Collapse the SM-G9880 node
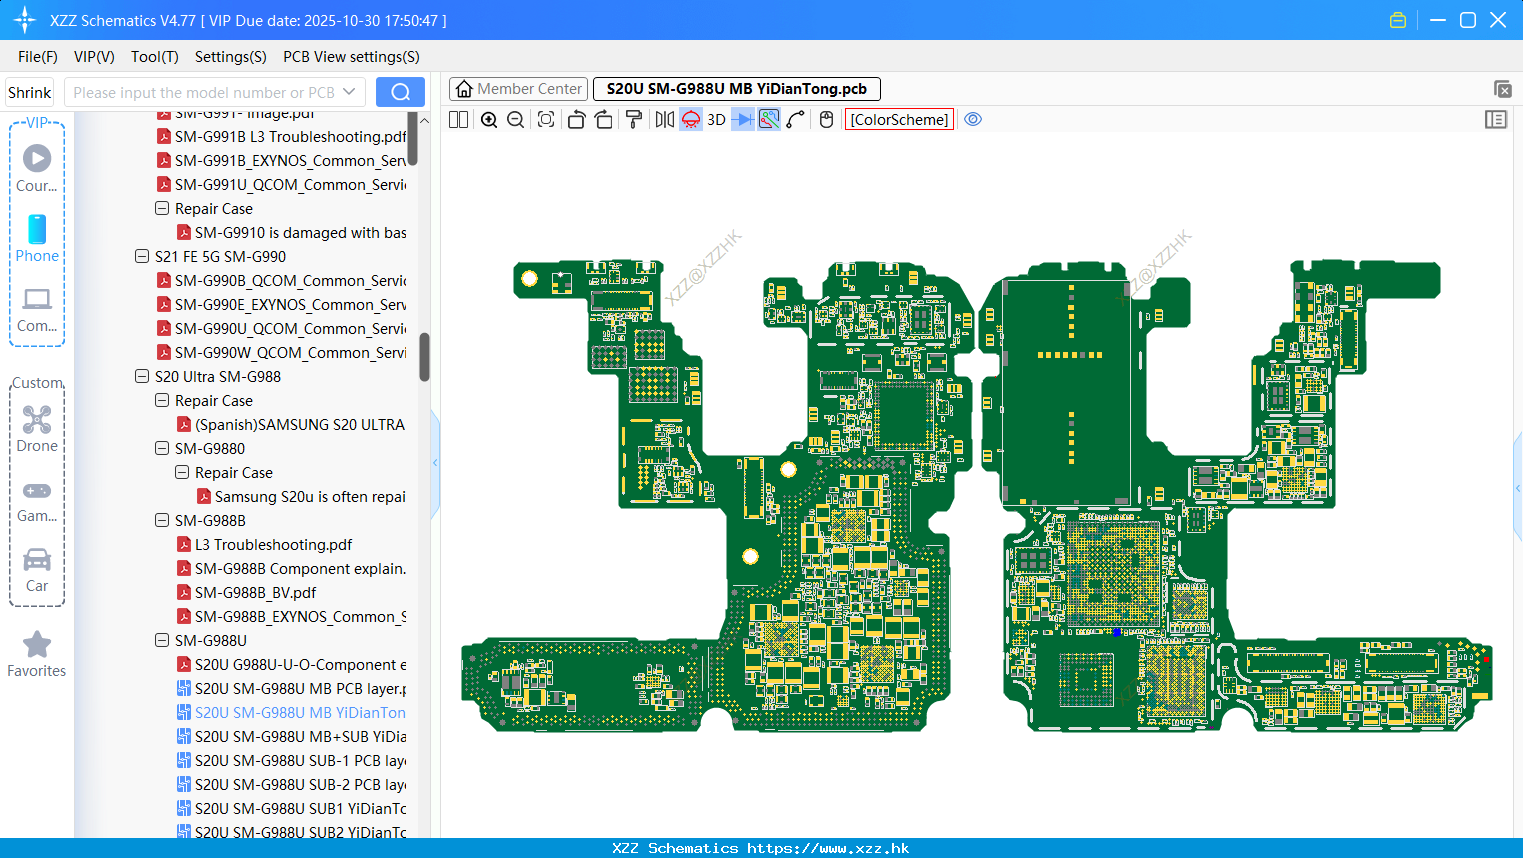The image size is (1523, 858). [162, 448]
